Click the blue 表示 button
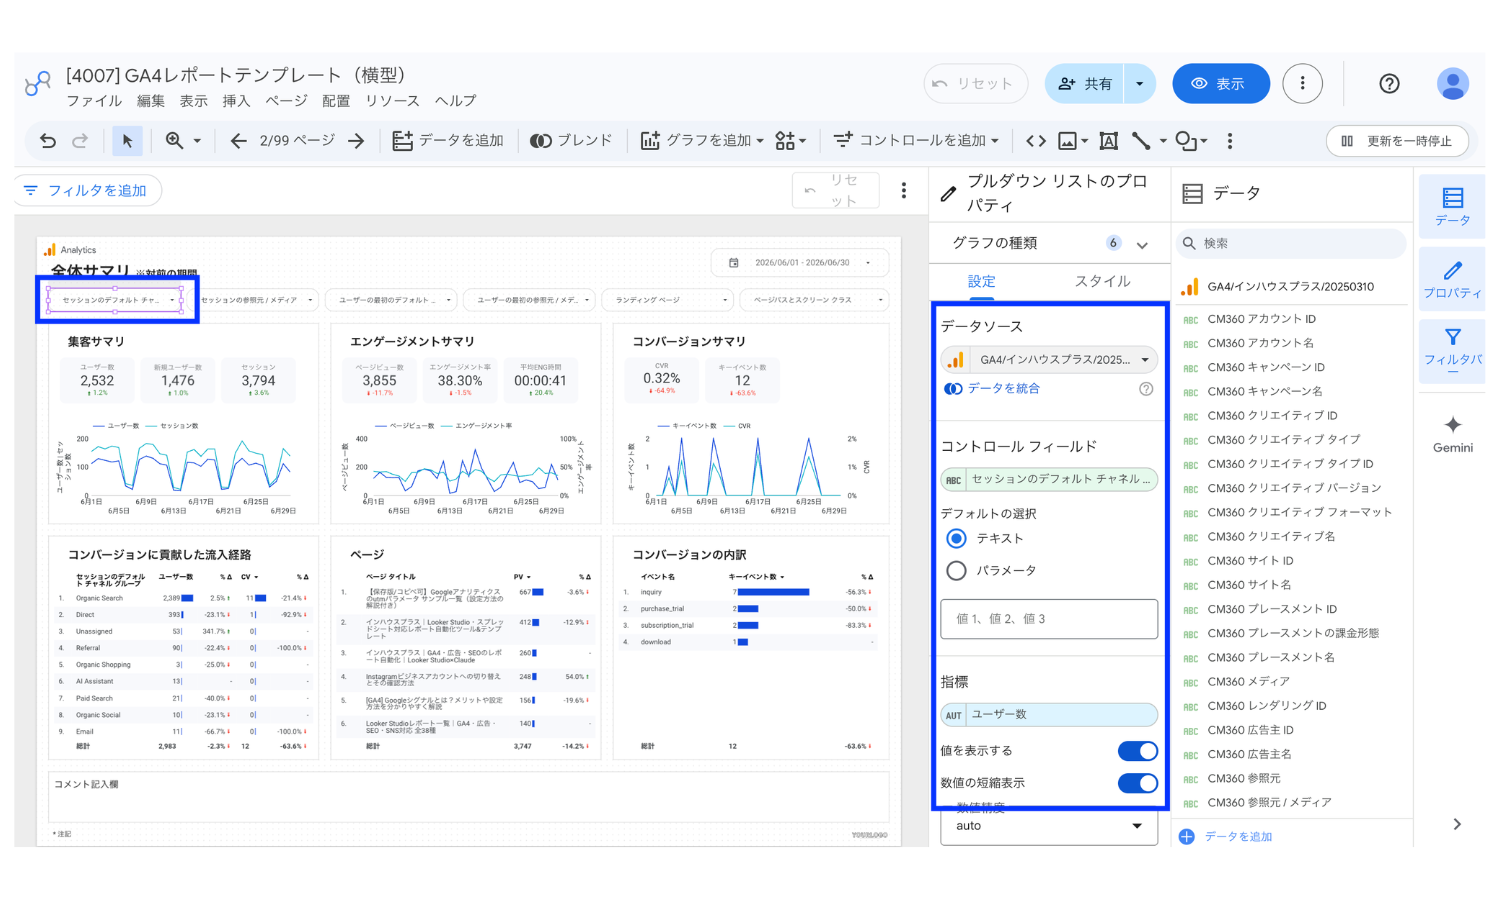Image resolution: width=1500 pixels, height=900 pixels. click(x=1220, y=84)
